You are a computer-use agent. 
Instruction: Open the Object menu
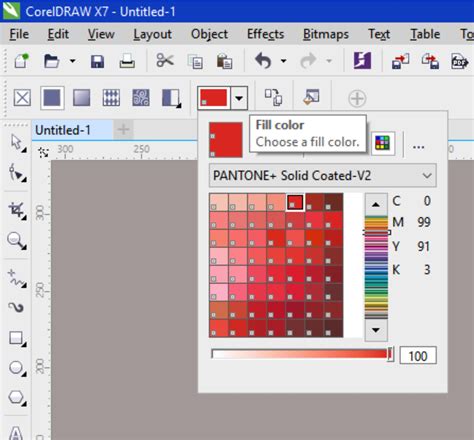[x=209, y=34]
